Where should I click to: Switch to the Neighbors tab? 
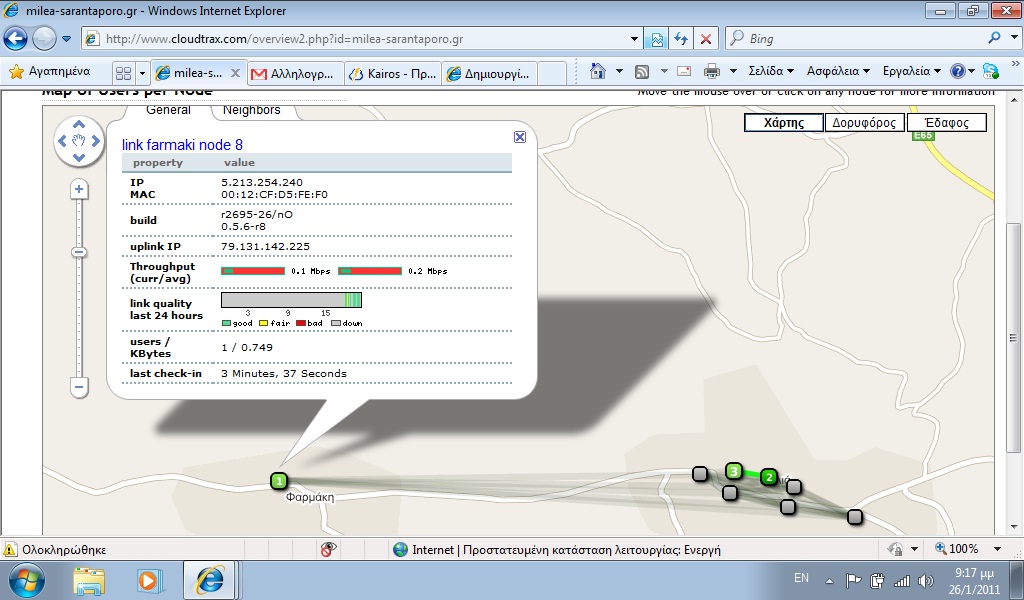(x=251, y=110)
